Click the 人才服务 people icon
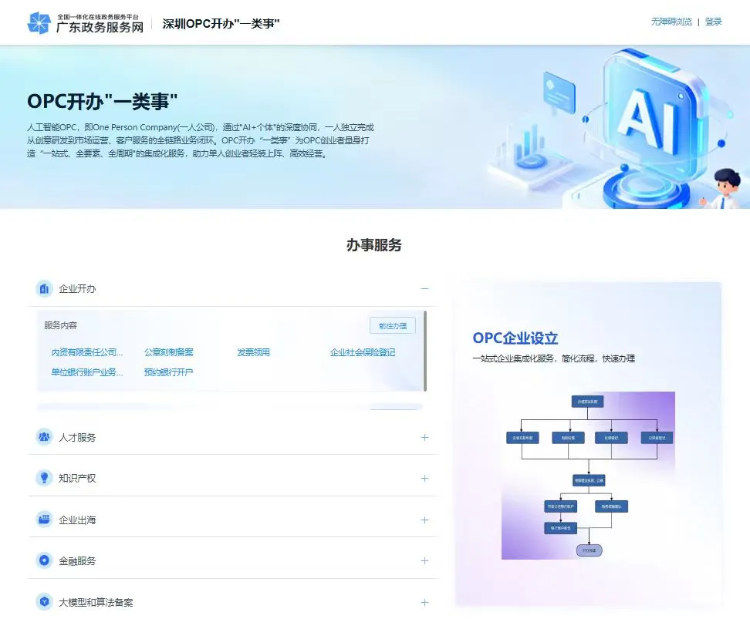 (44, 437)
